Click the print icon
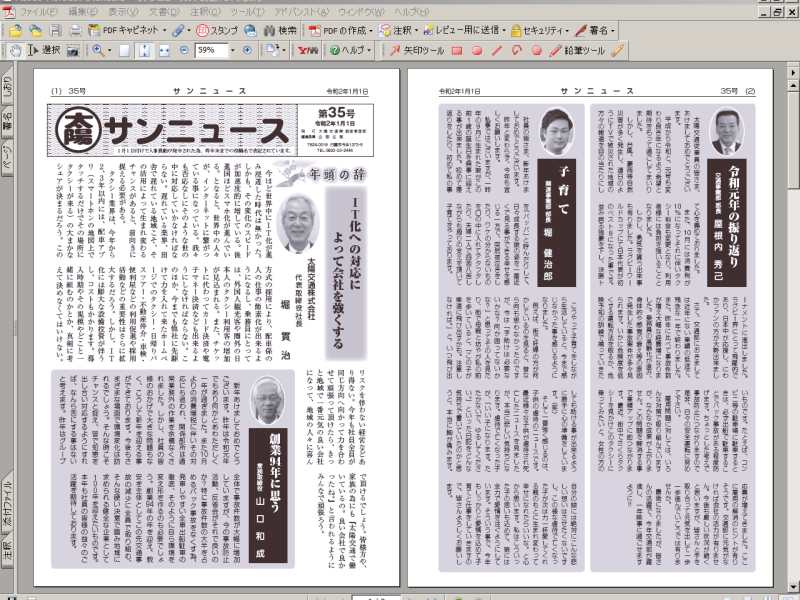 [x=75, y=31]
